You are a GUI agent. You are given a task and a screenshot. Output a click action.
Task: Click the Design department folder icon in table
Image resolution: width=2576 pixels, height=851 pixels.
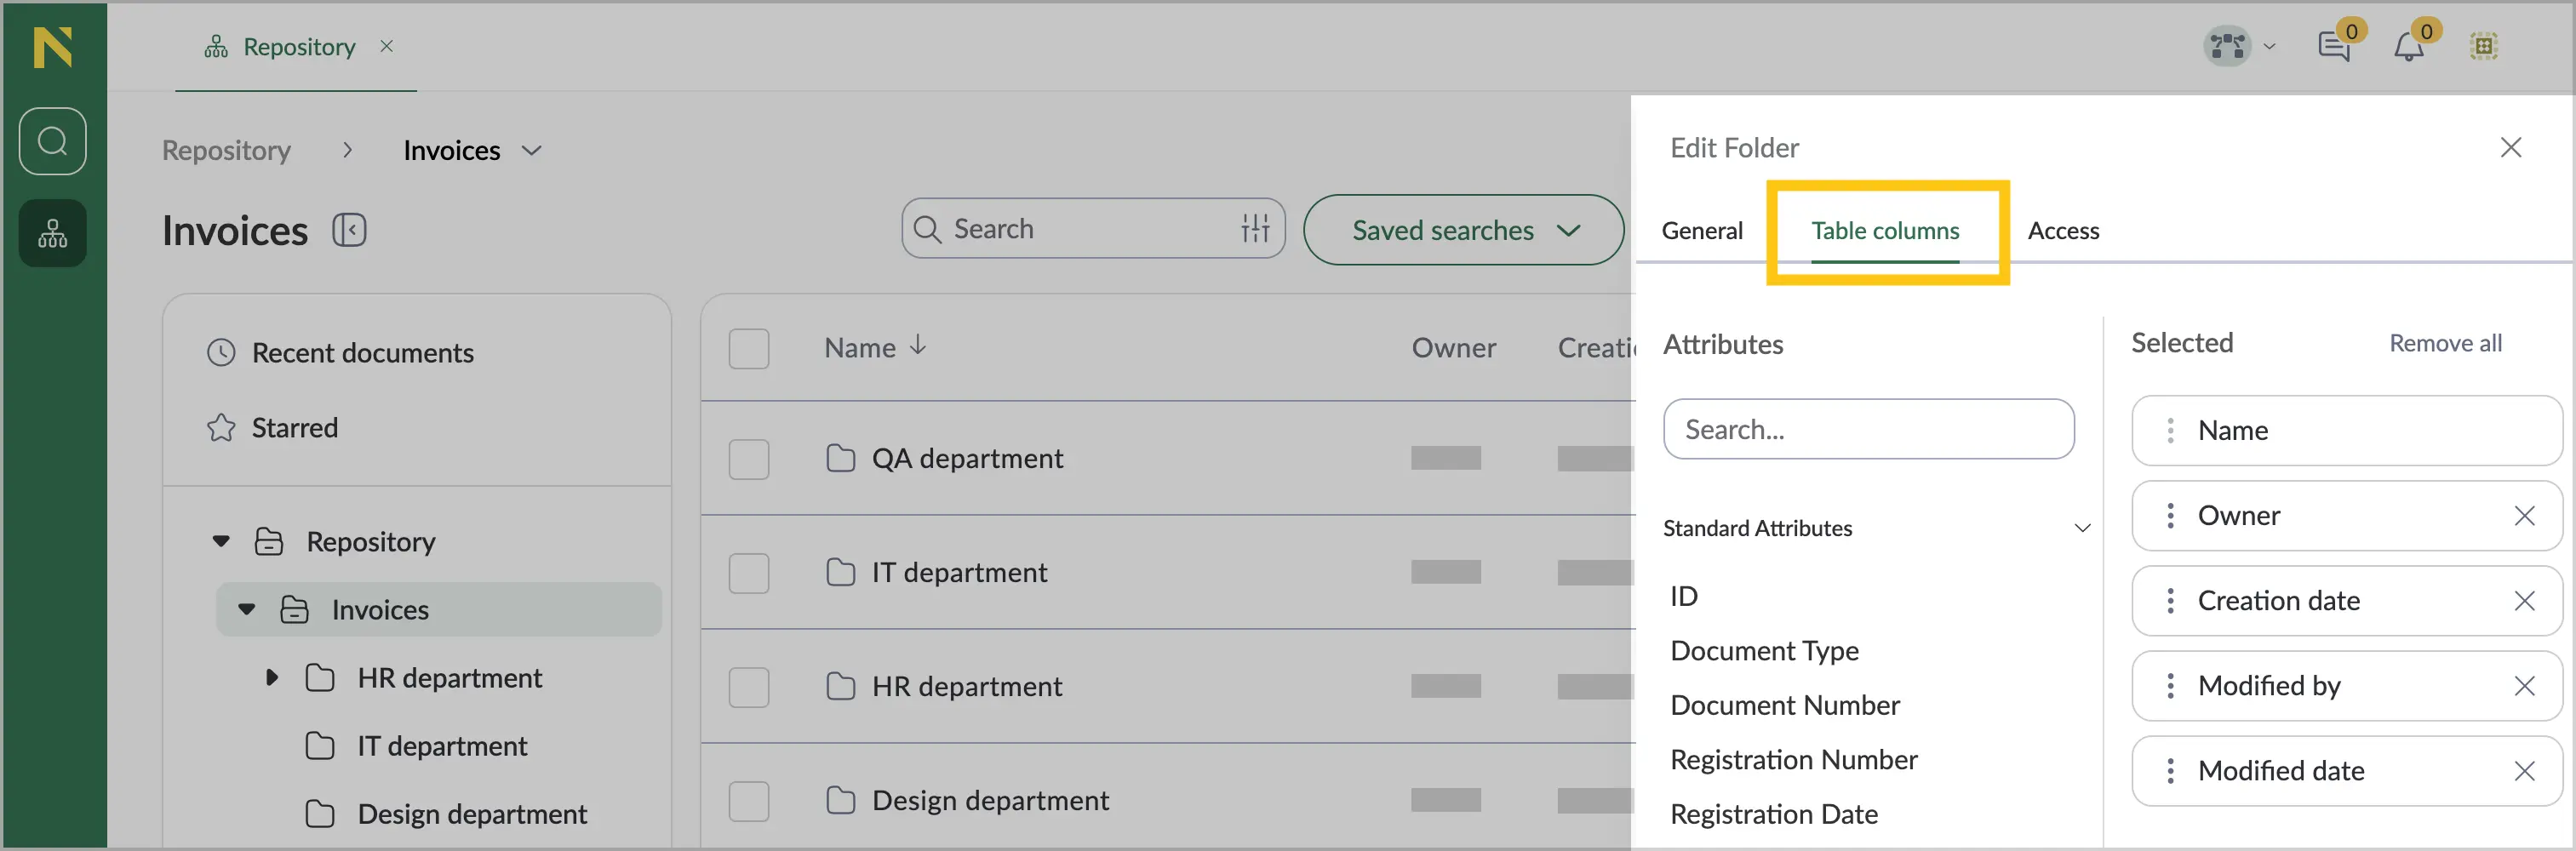click(841, 800)
